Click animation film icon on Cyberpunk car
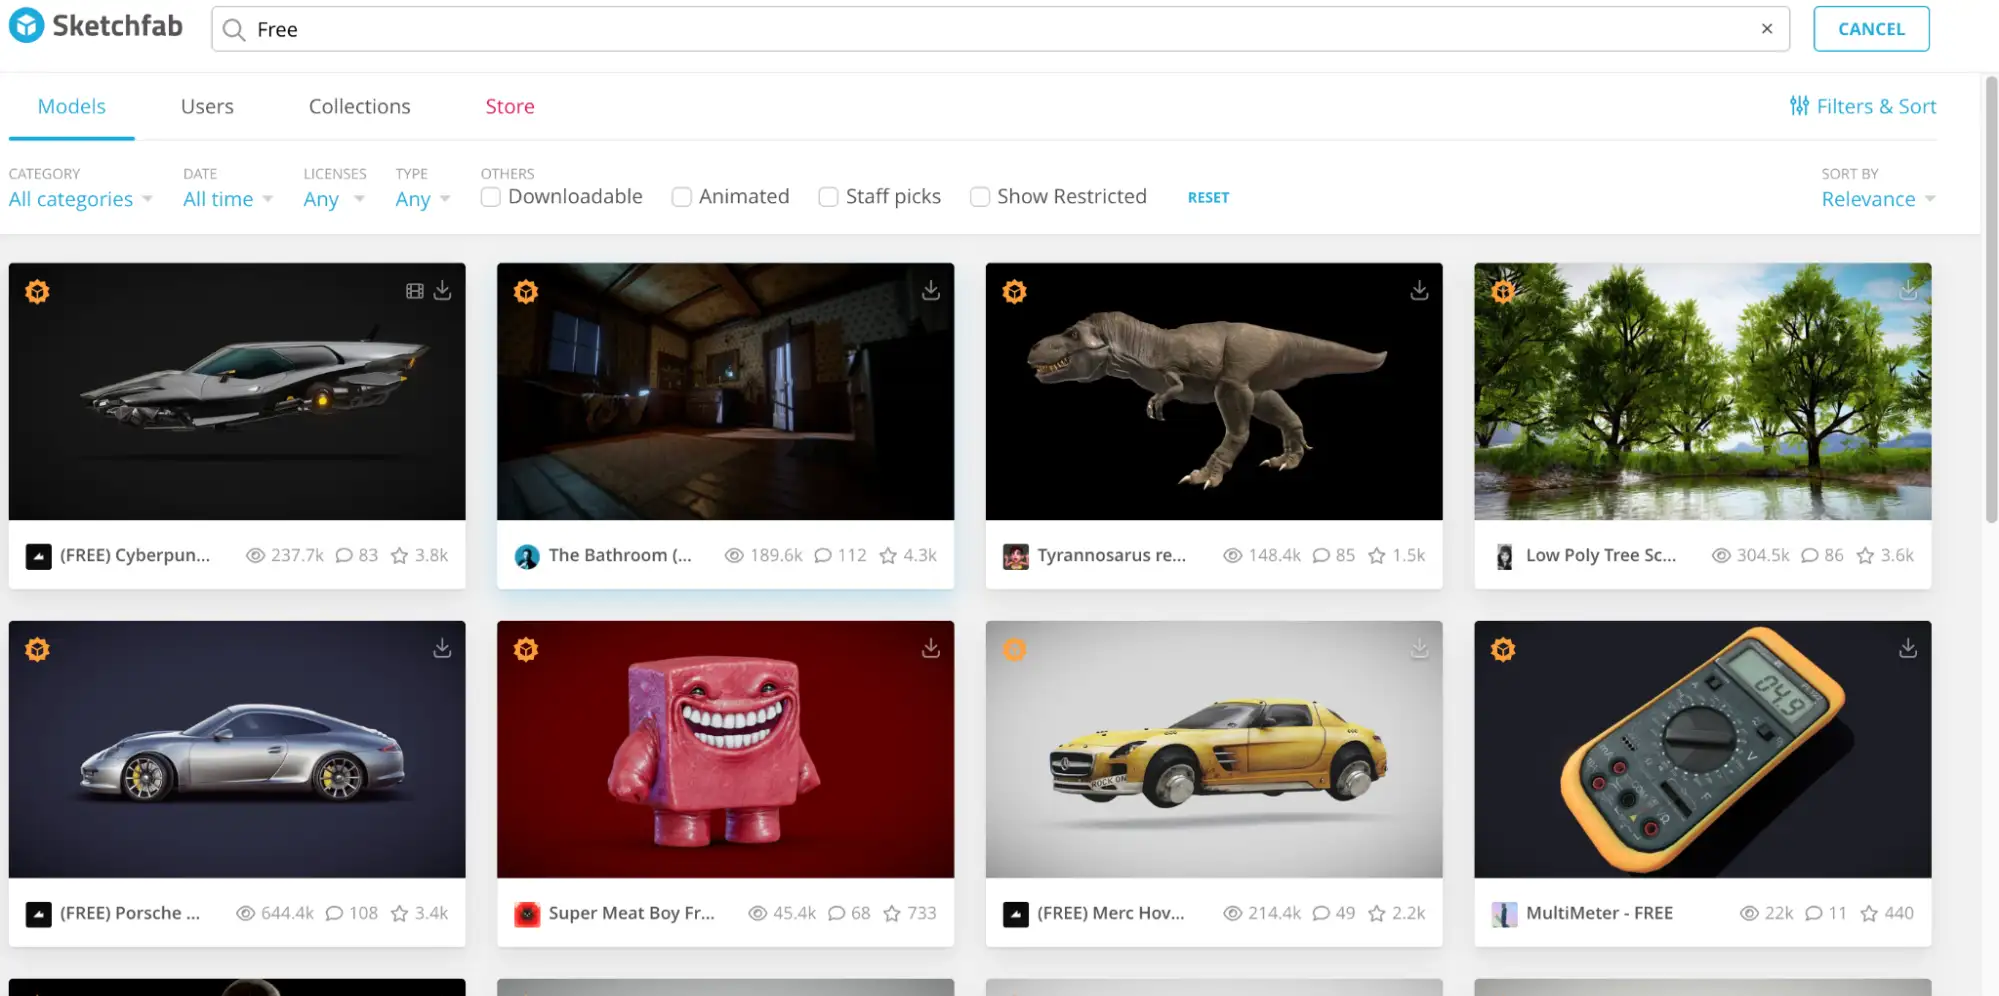Screen dimensions: 1999x996 415,291
